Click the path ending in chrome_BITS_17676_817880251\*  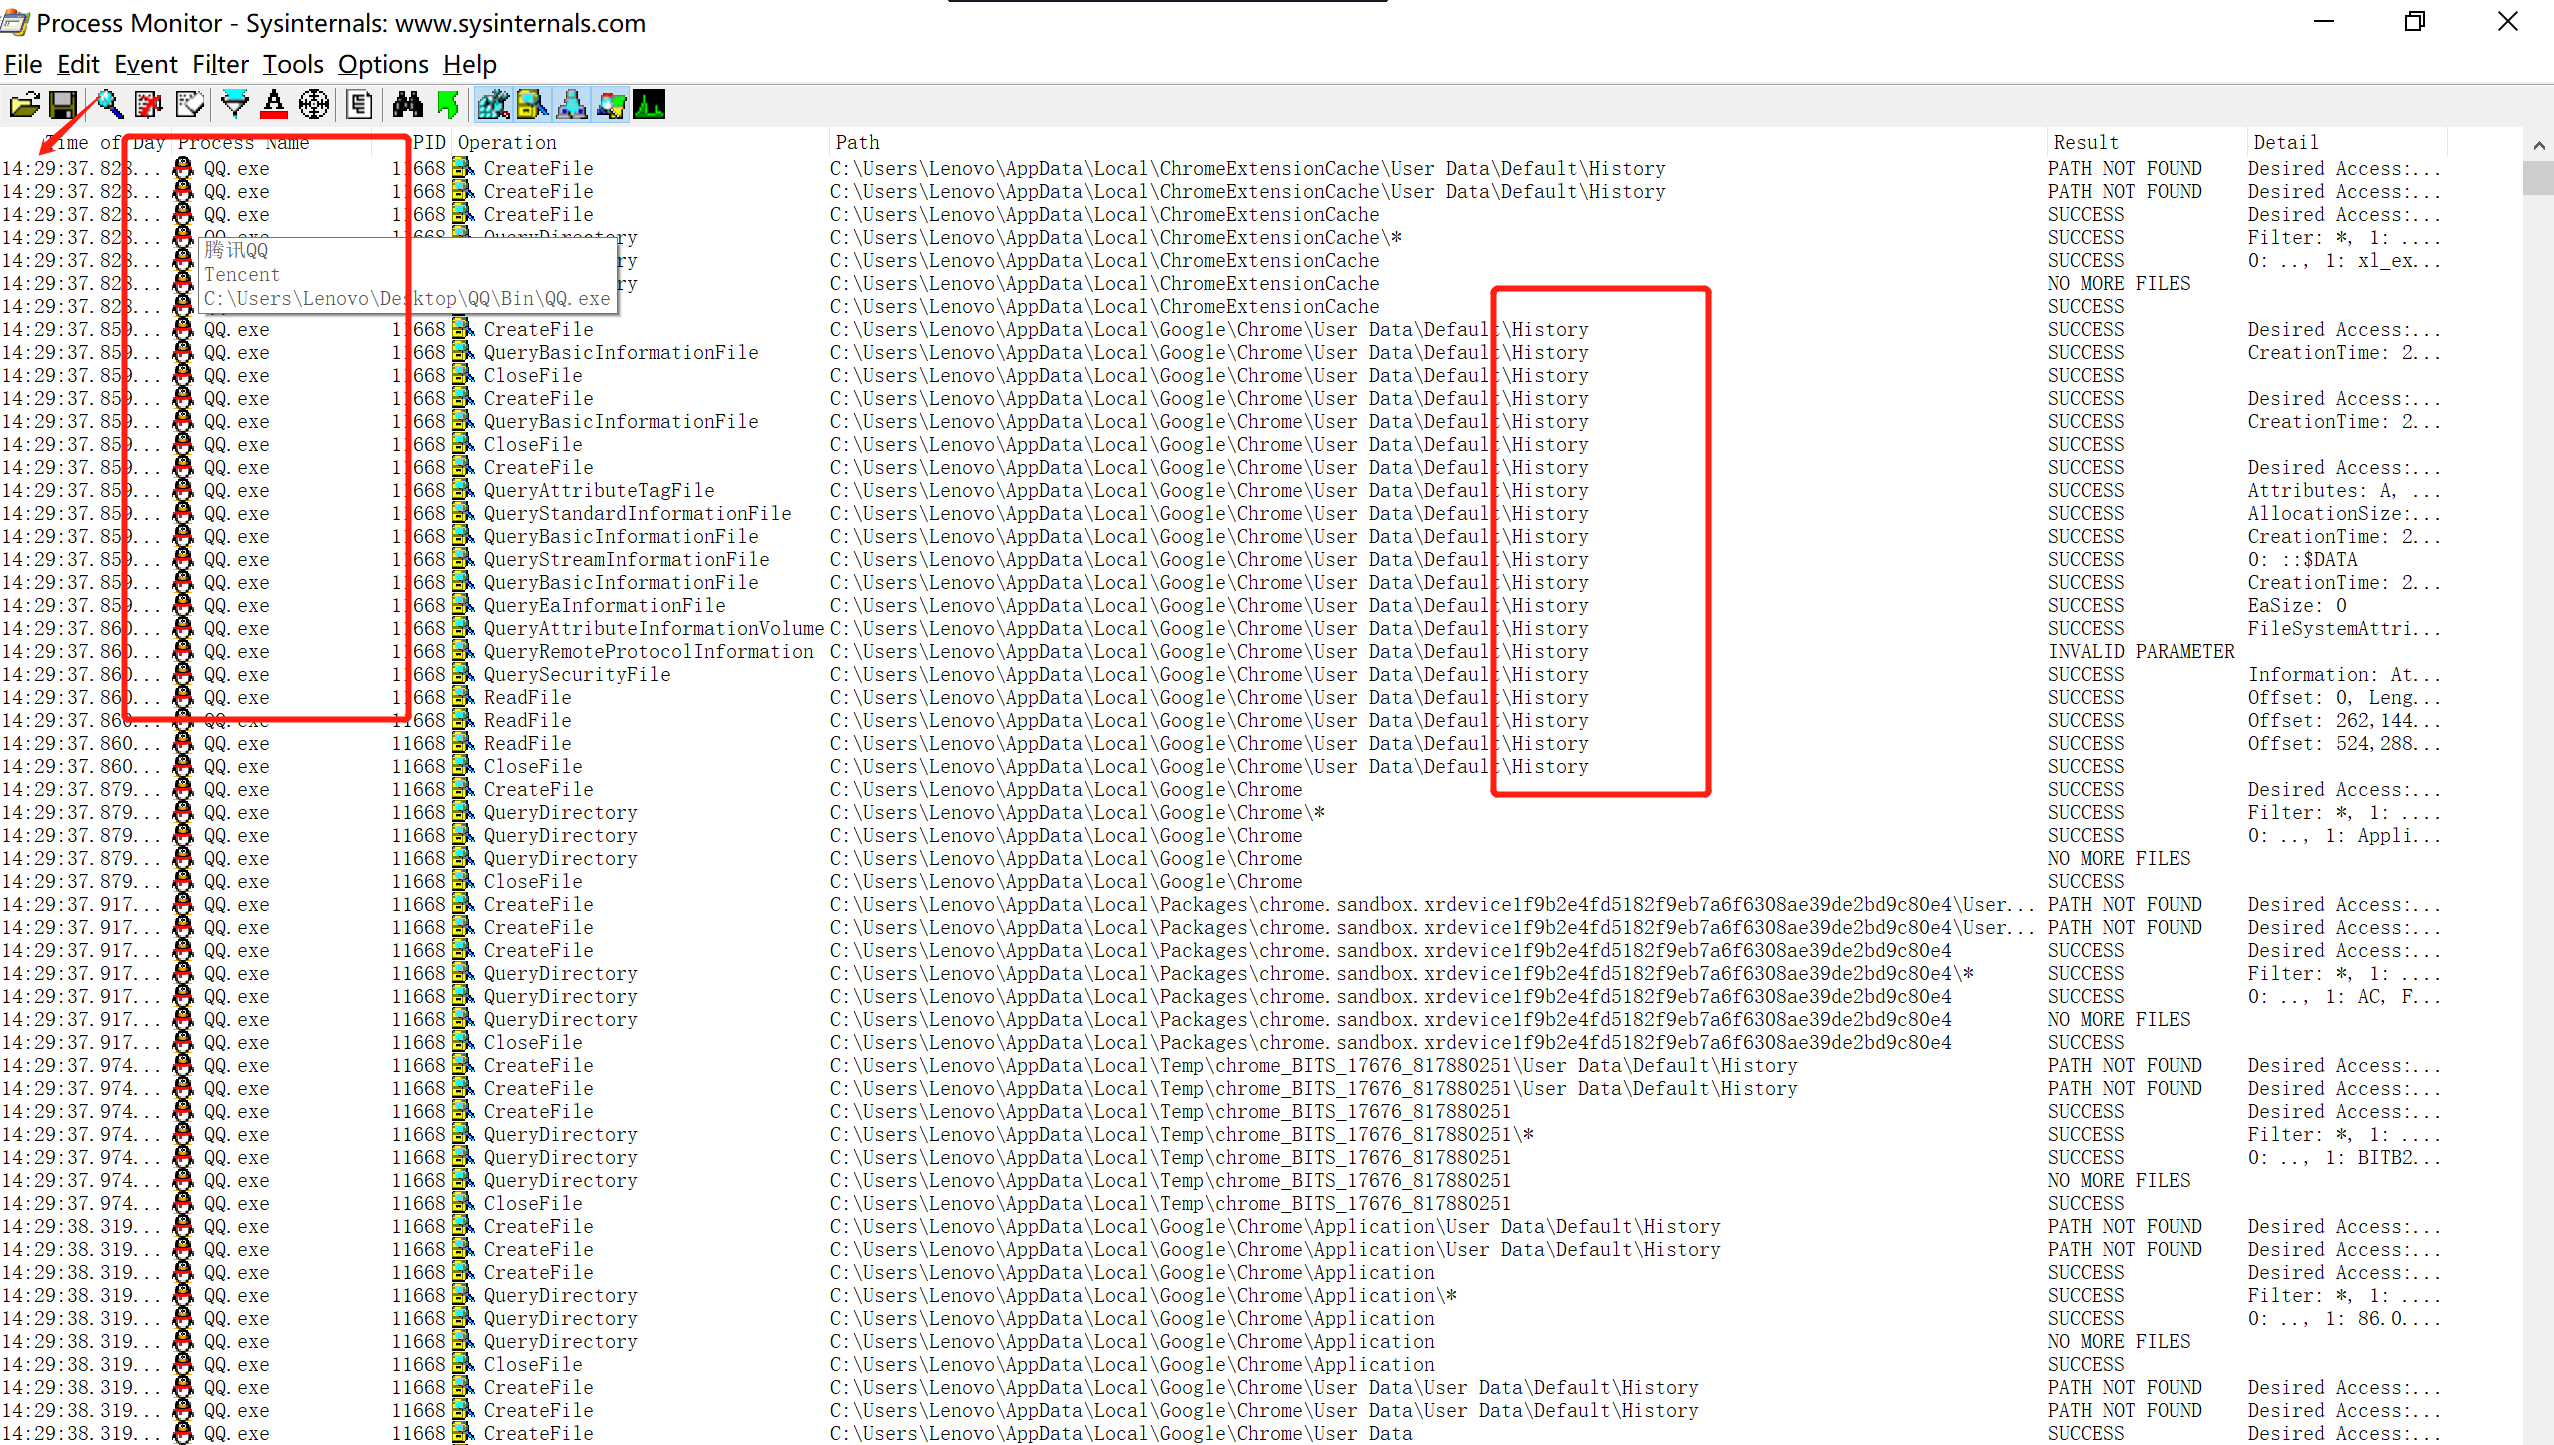pos(1182,1135)
